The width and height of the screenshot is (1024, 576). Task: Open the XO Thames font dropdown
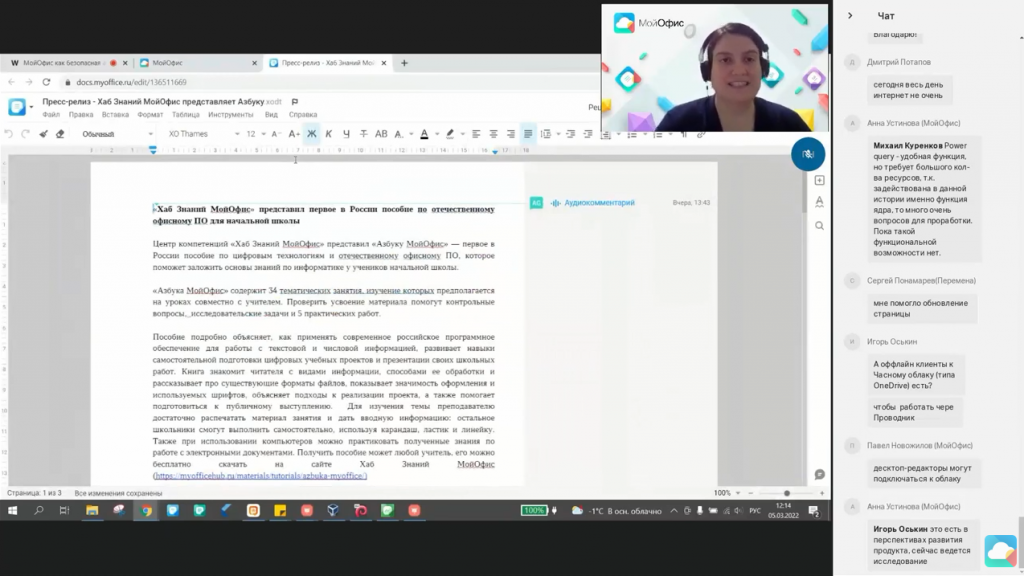(x=204, y=134)
